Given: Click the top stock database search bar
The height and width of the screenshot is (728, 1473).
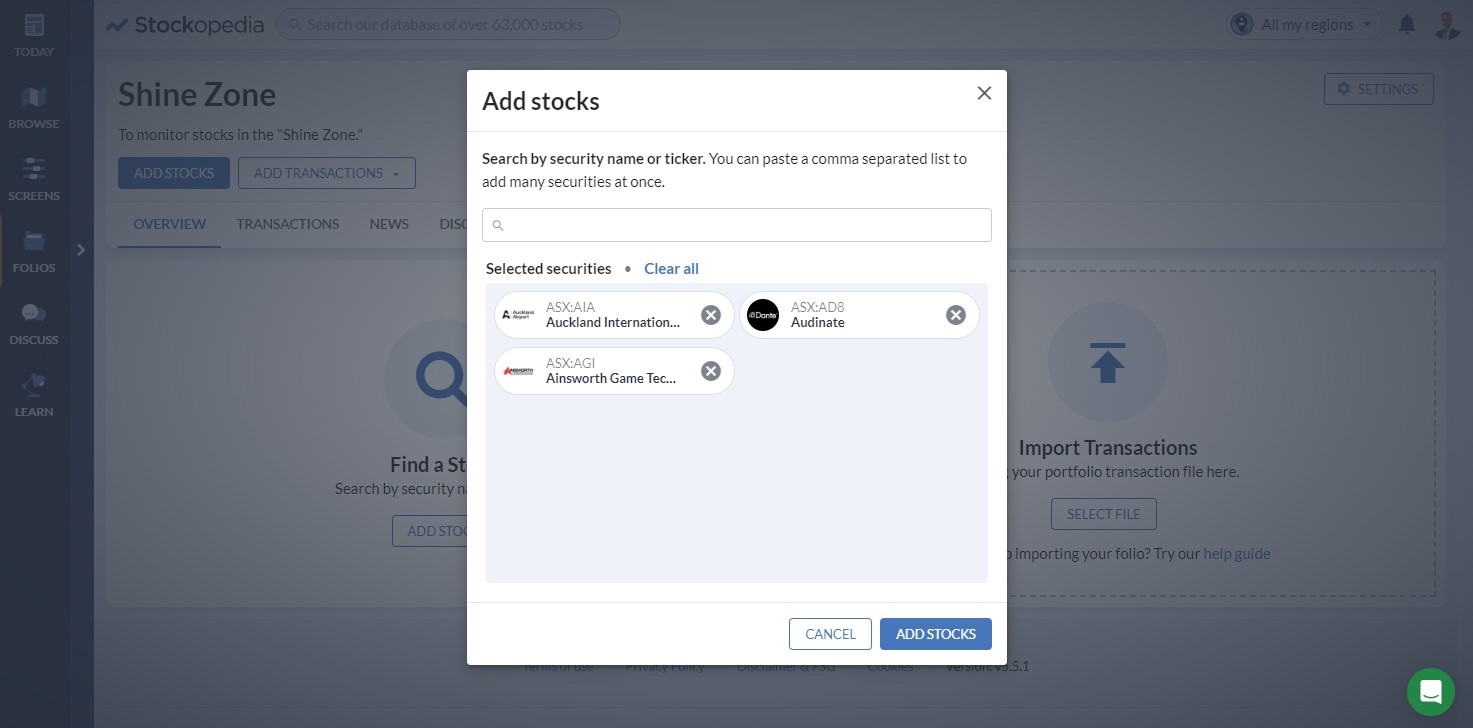Looking at the screenshot, I should (448, 24).
